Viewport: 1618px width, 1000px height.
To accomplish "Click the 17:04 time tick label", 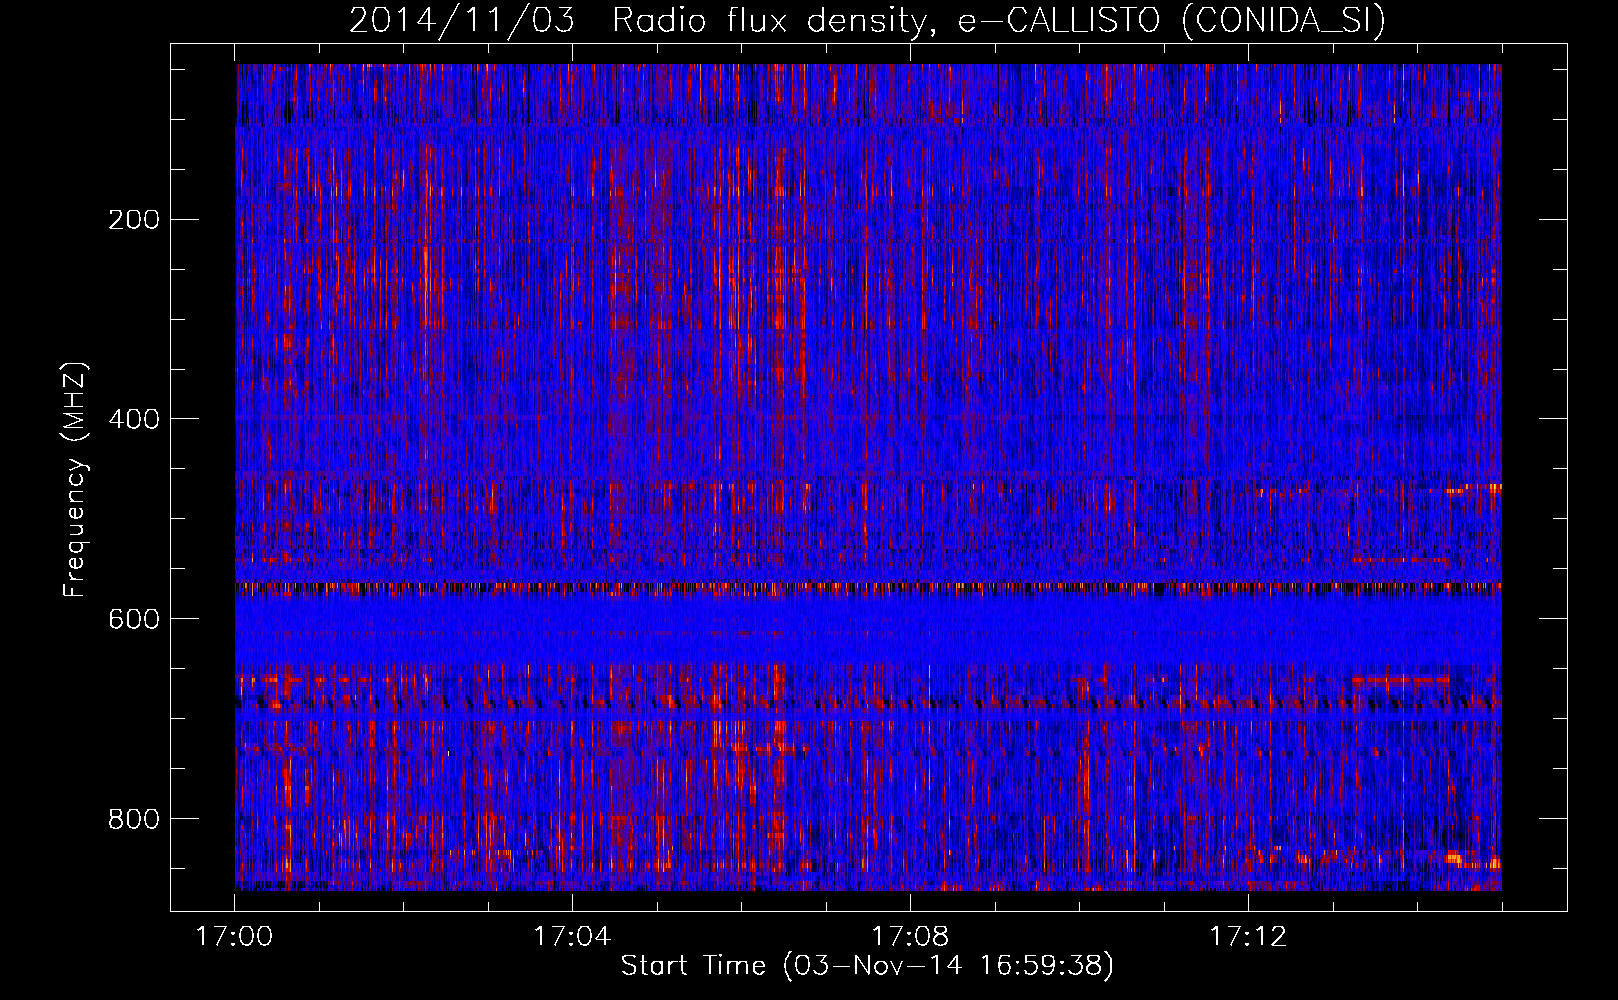I will [x=572, y=937].
